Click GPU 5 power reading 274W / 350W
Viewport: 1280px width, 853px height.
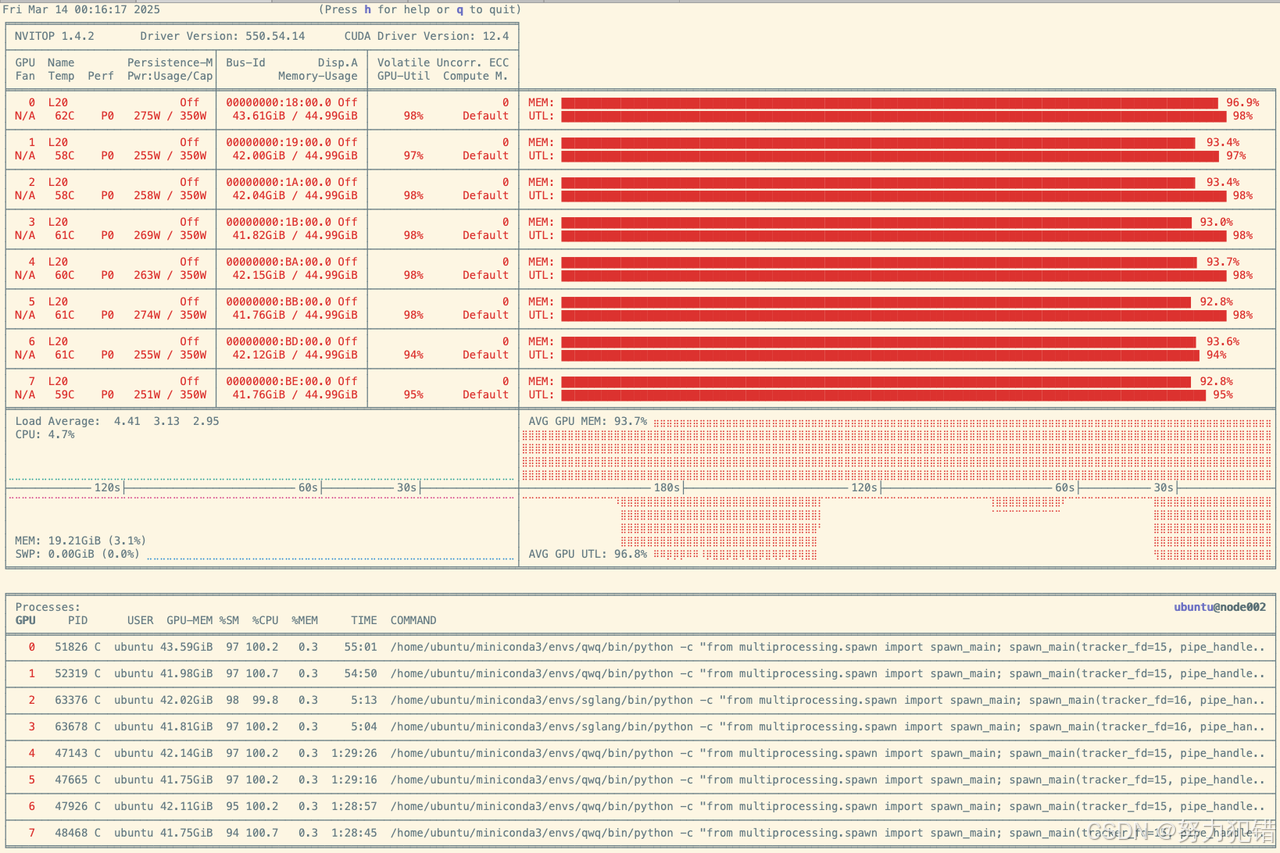coord(170,315)
